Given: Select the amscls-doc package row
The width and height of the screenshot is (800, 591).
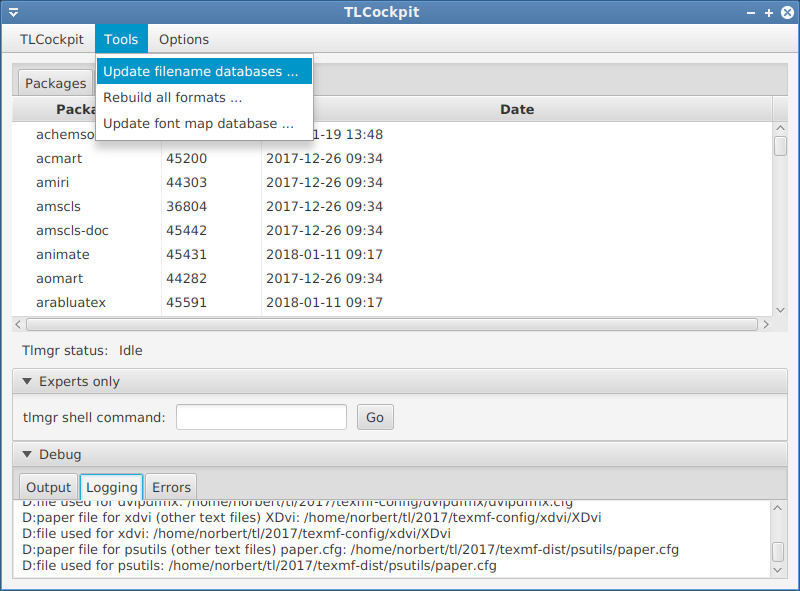Looking at the screenshot, I should (x=72, y=230).
